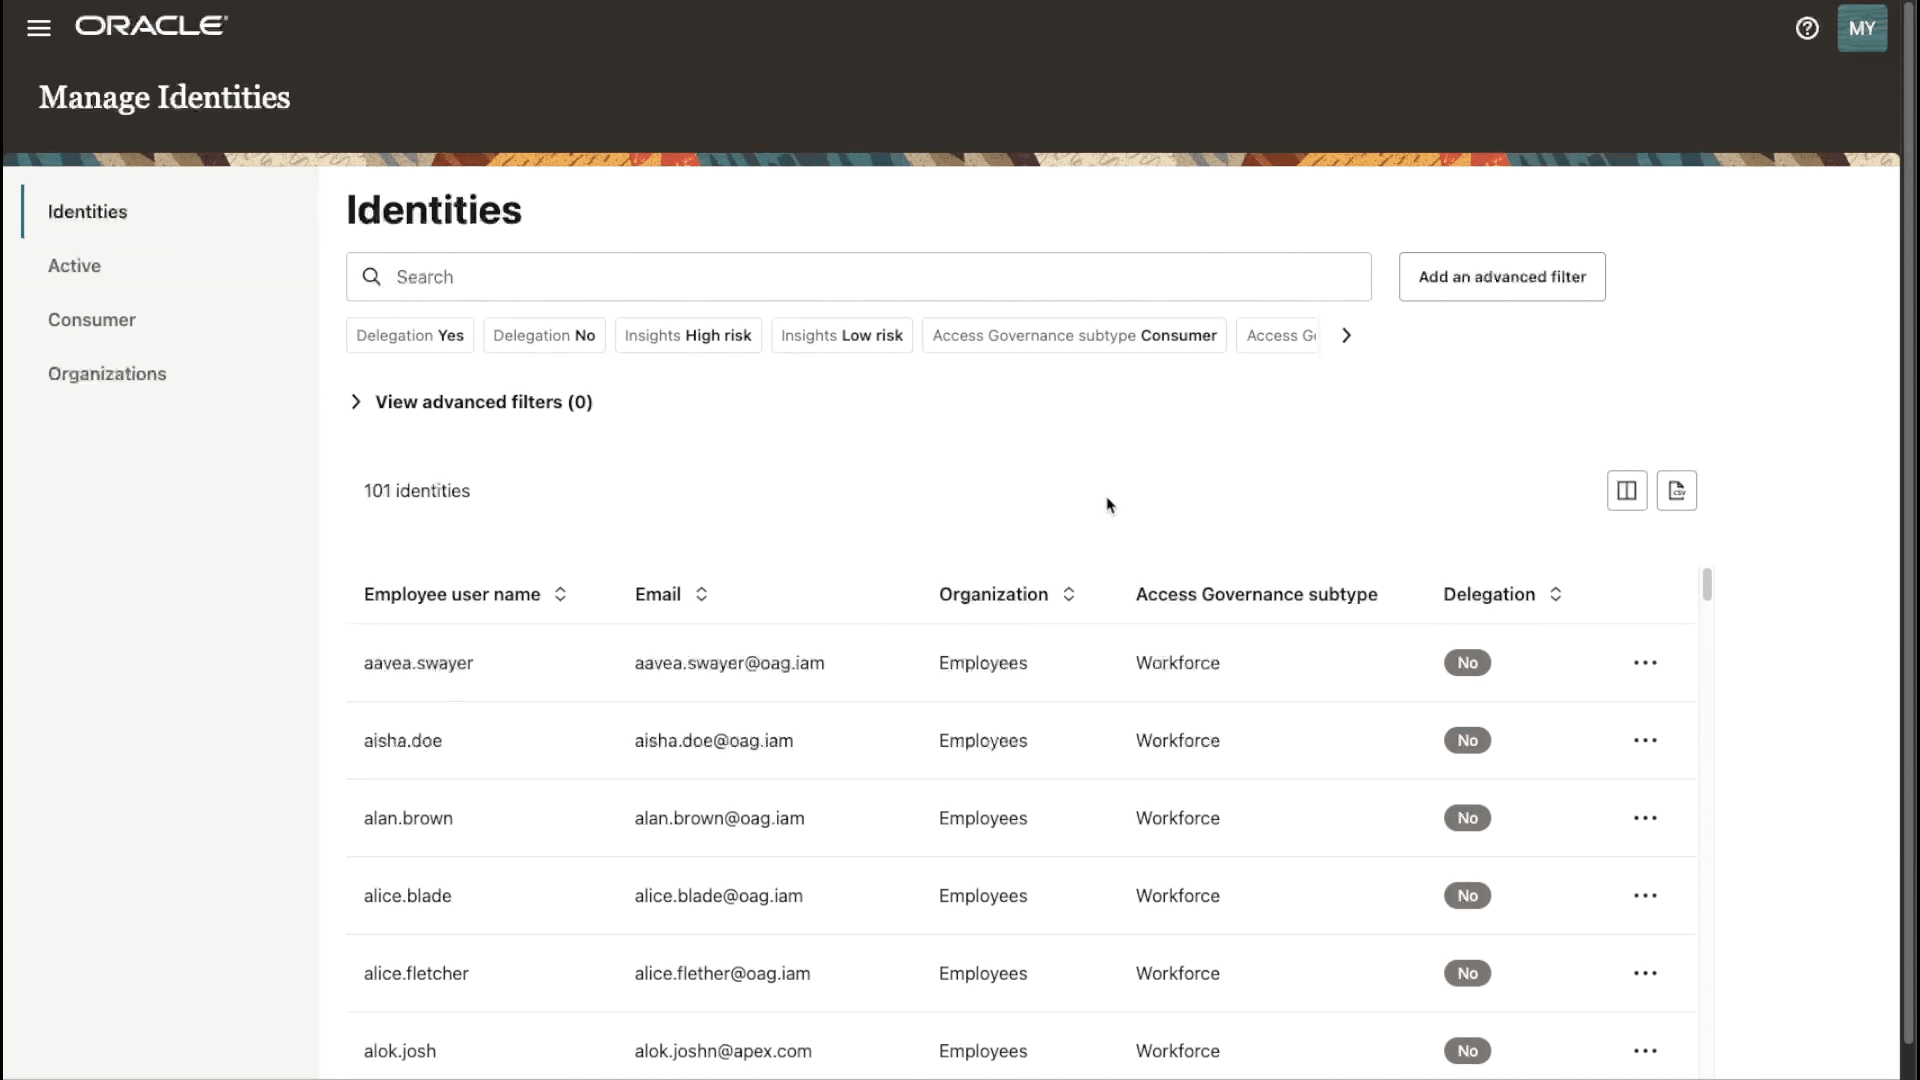Click Add an advanced filter button
The width and height of the screenshot is (1920, 1080).
pyautogui.click(x=1501, y=276)
